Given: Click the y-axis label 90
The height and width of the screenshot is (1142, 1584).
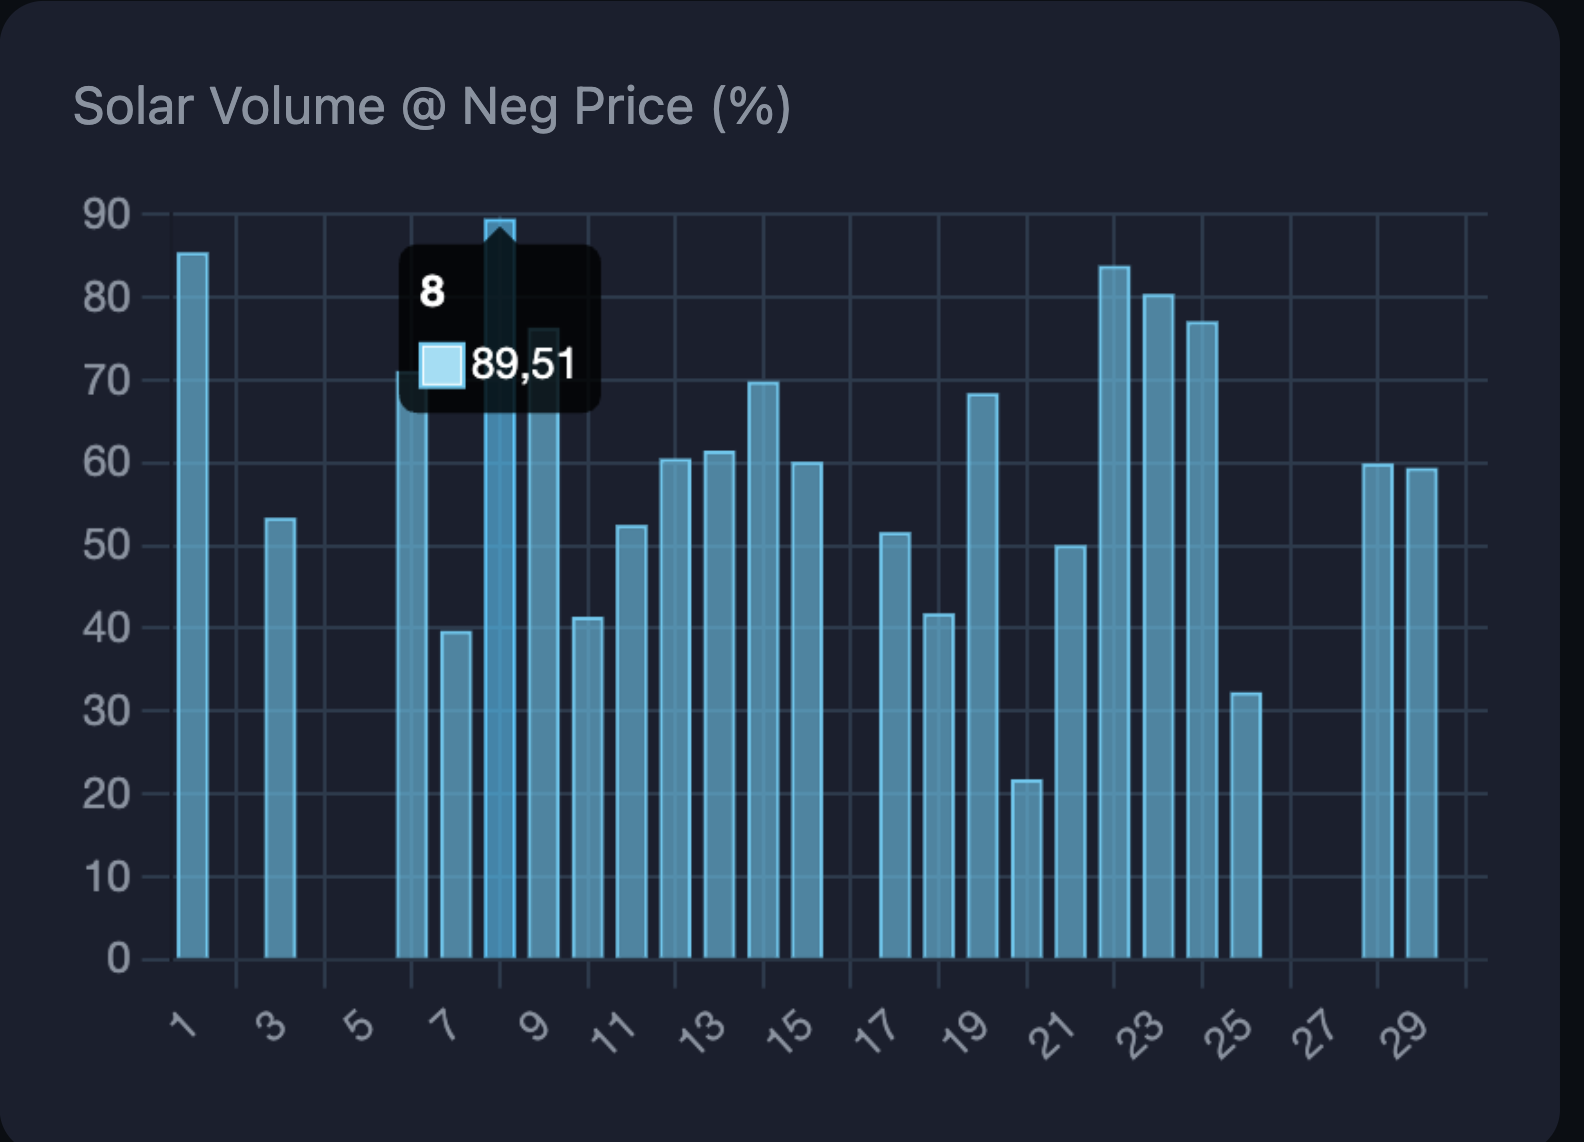Looking at the screenshot, I should pos(107,214).
